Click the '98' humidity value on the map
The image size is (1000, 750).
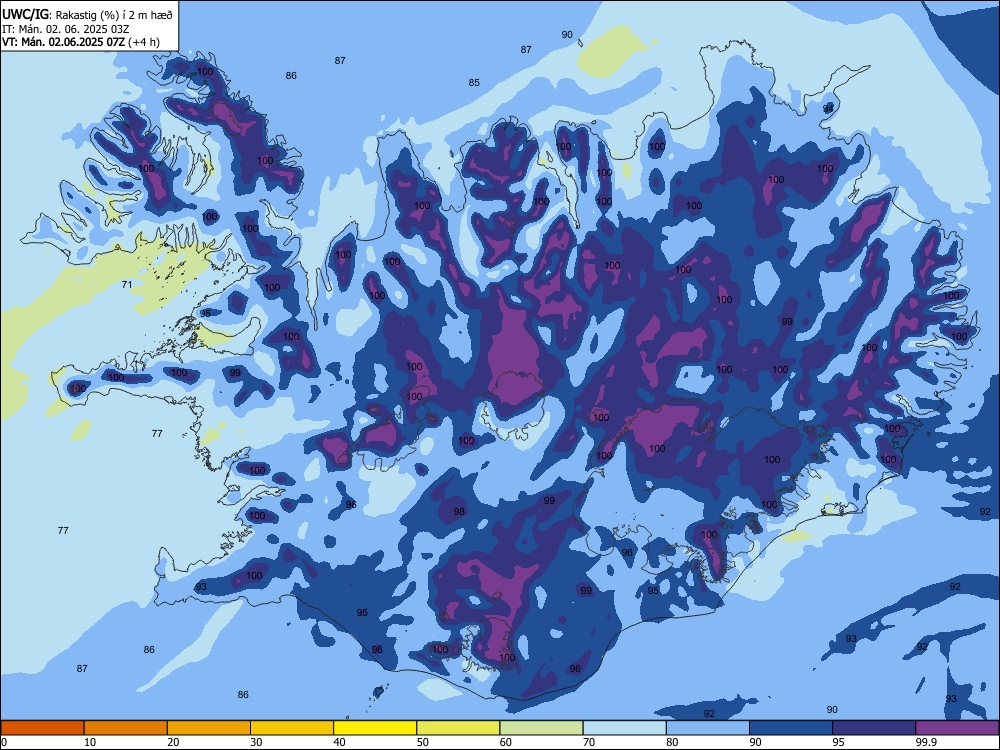pos(459,511)
